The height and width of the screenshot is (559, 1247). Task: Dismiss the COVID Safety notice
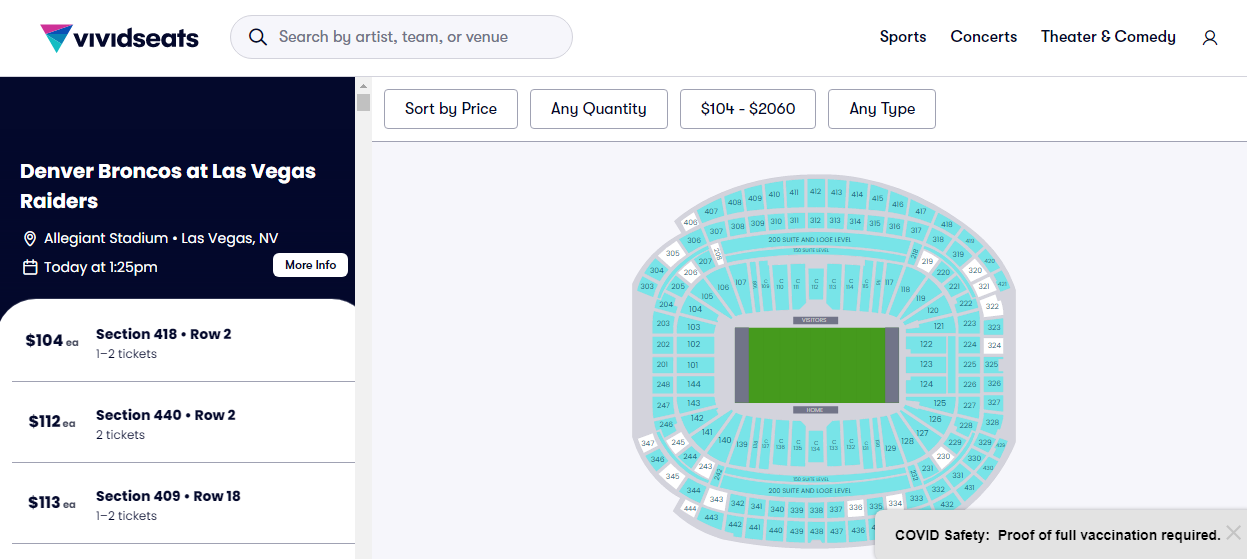(1234, 533)
